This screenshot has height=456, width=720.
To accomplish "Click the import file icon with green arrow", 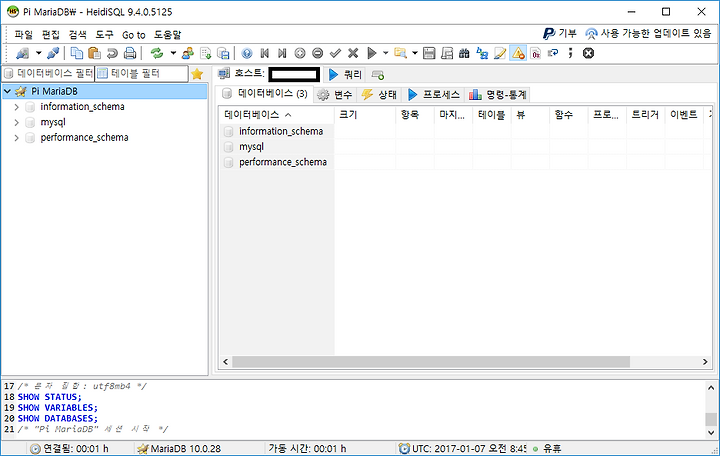I will click(206, 53).
